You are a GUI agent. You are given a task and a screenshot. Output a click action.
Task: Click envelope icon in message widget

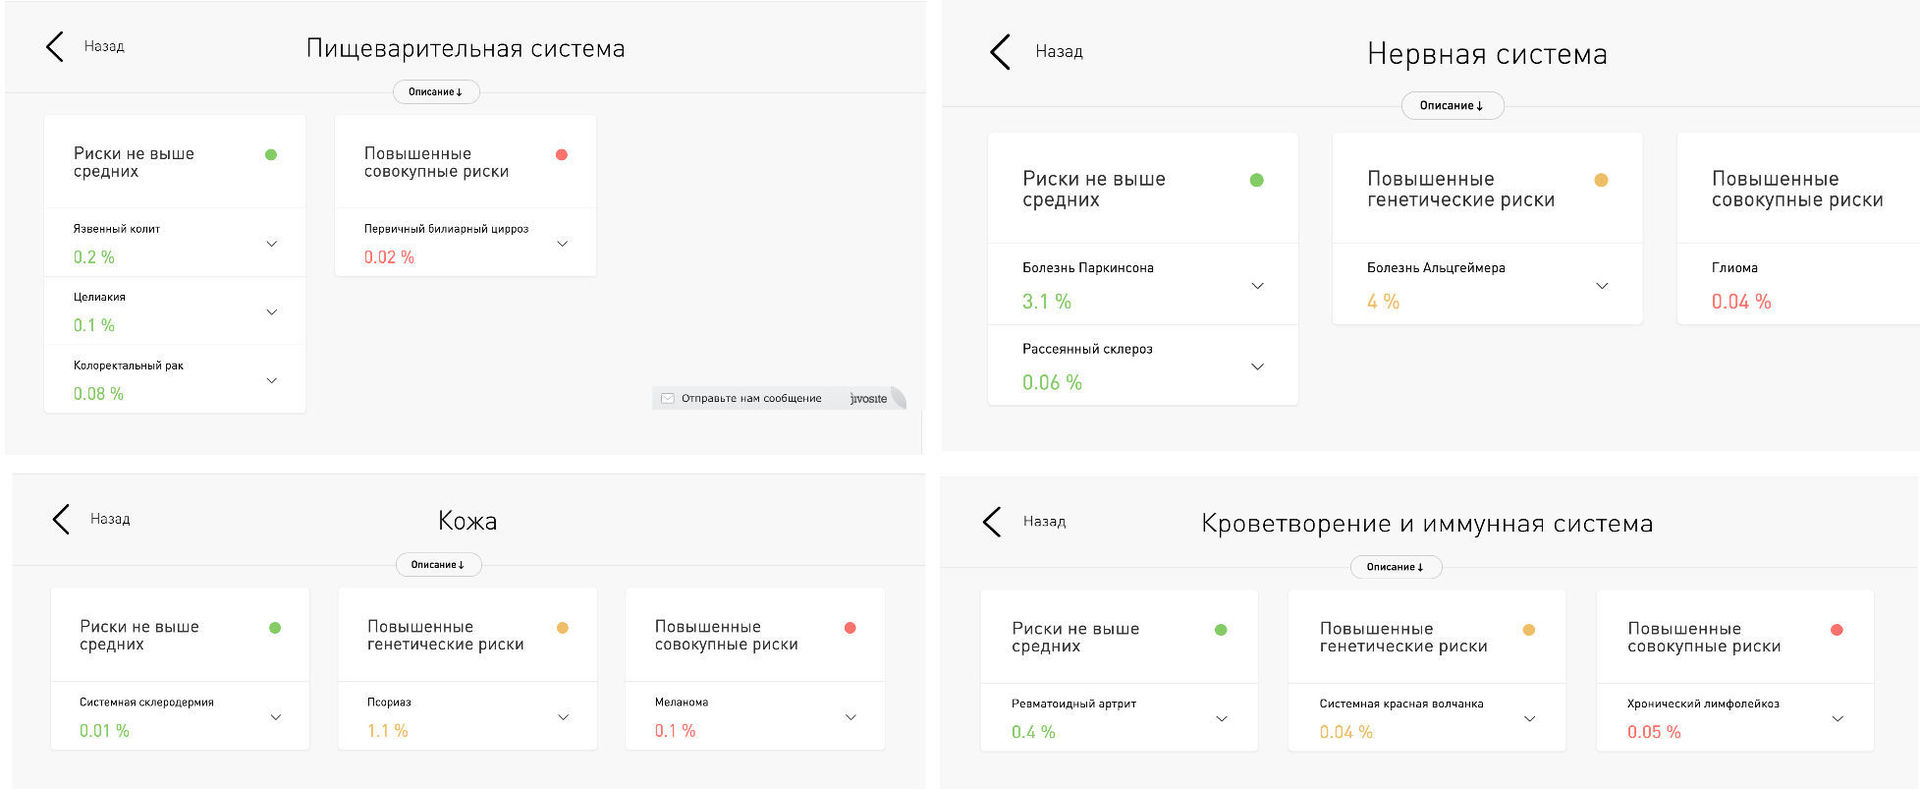[668, 398]
